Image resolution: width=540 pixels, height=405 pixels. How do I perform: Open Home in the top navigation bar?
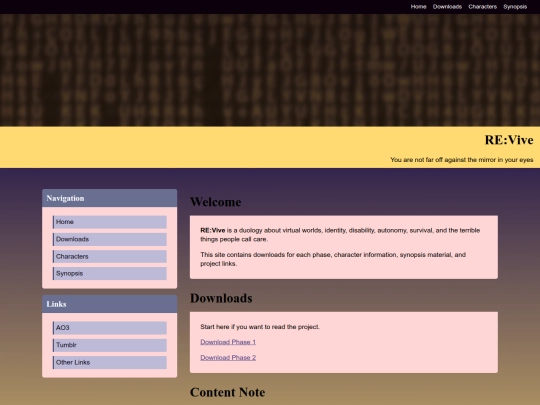click(418, 7)
